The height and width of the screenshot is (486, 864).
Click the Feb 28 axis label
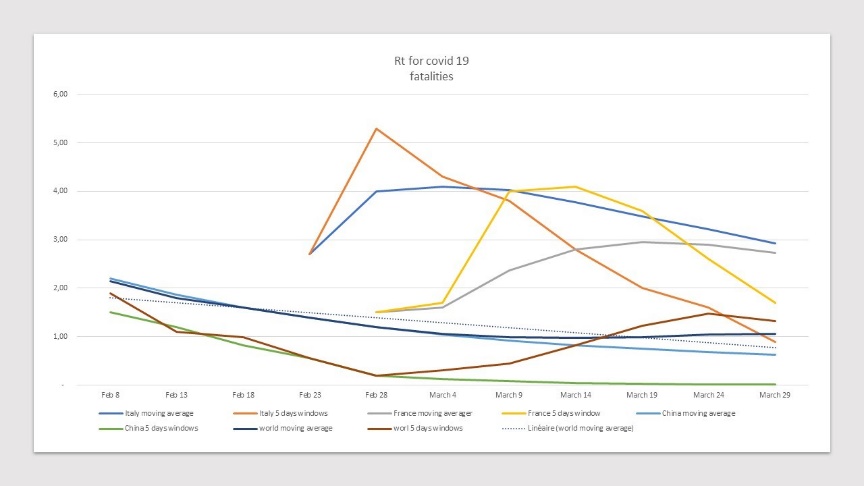pyautogui.click(x=376, y=395)
